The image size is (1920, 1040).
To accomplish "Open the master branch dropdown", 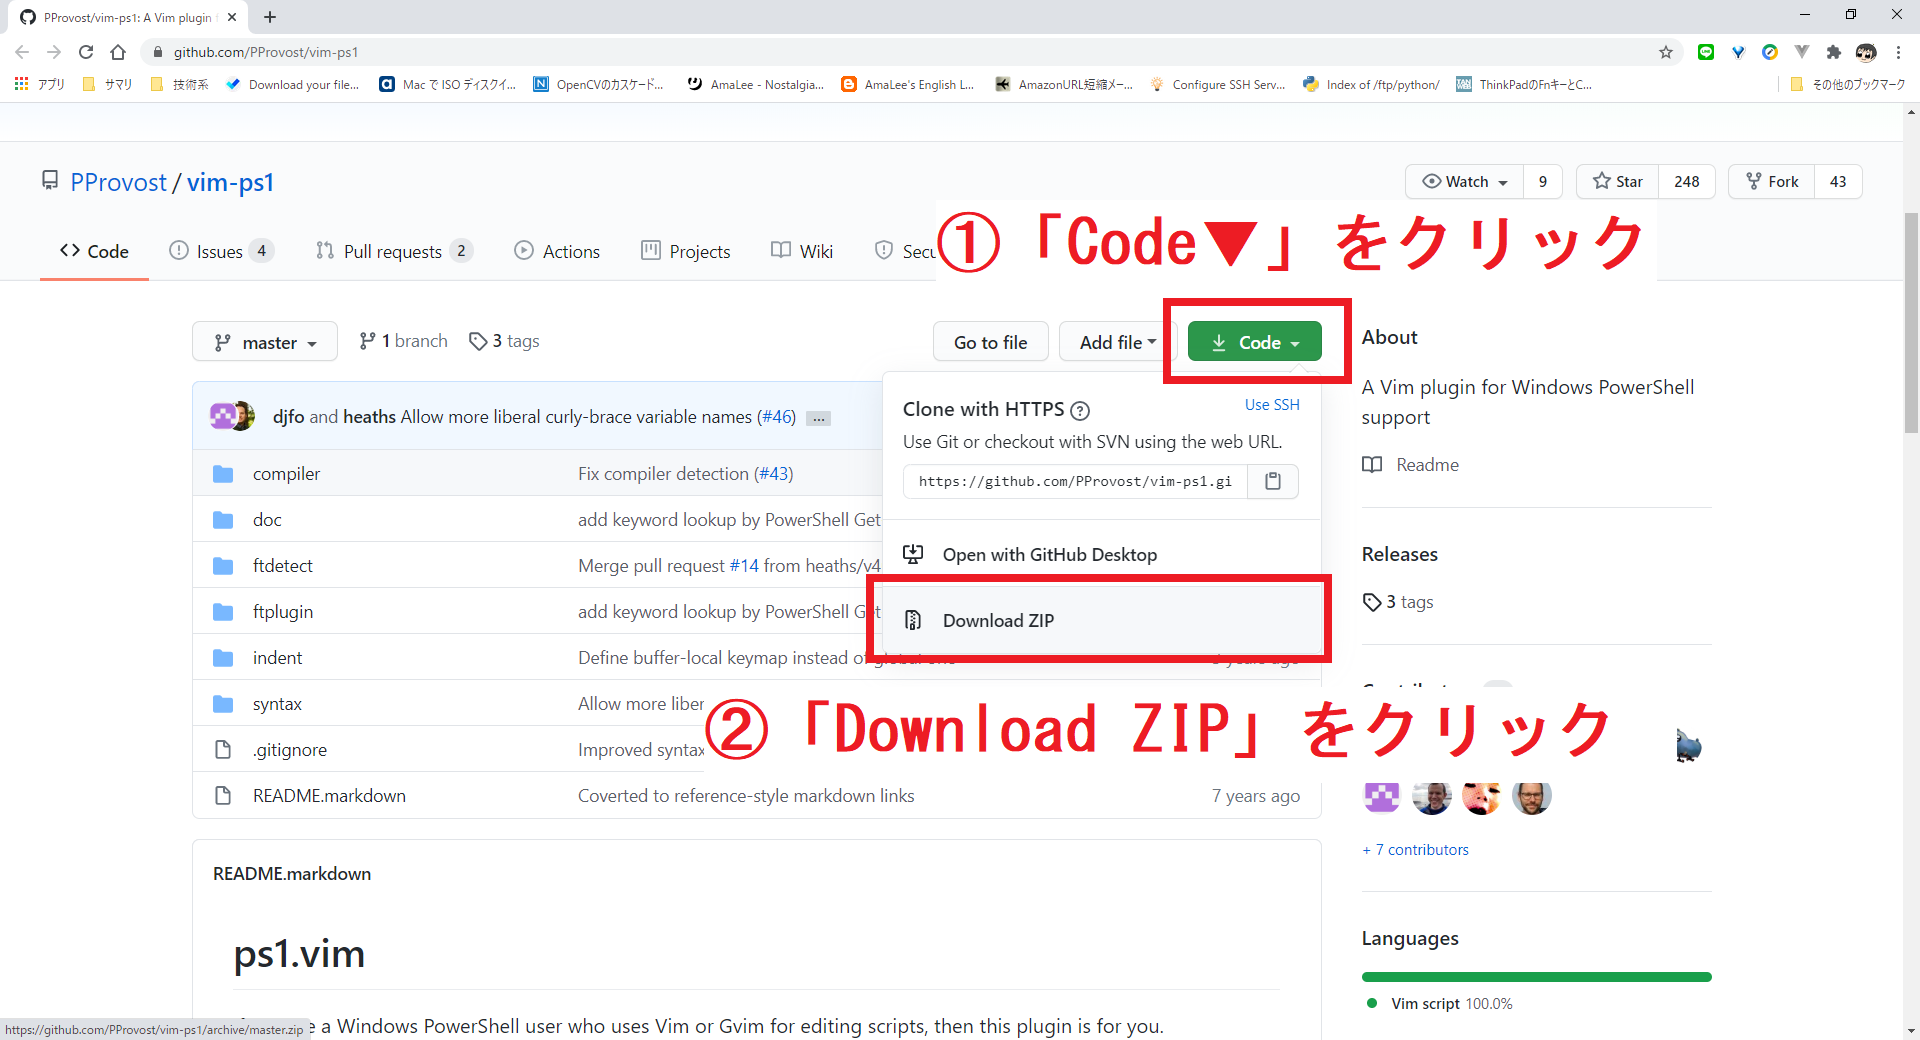I will [265, 342].
